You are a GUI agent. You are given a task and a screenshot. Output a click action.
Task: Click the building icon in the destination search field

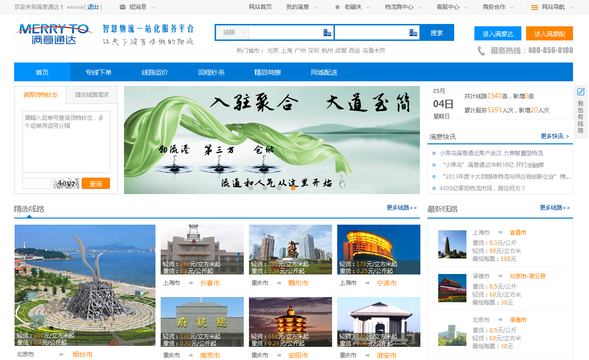click(x=413, y=33)
